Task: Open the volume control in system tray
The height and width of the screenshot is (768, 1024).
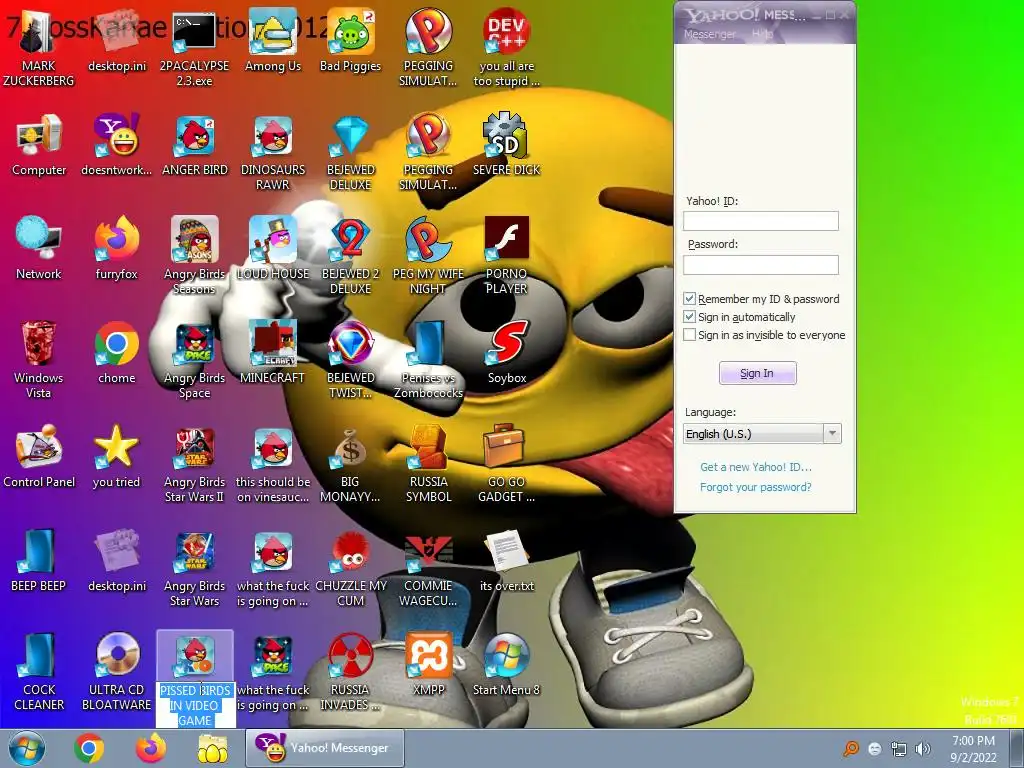Action: 923,749
